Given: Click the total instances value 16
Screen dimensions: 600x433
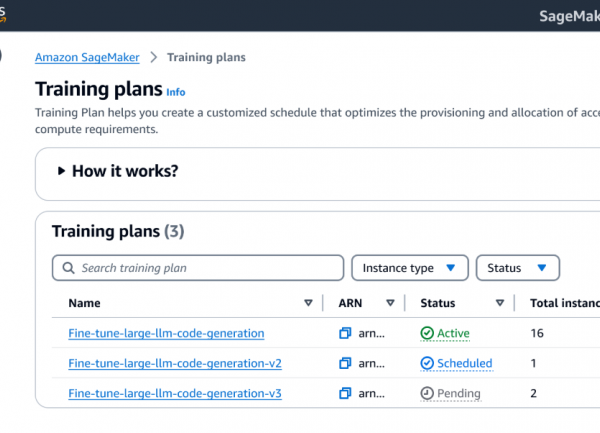Looking at the screenshot, I should (x=537, y=333).
